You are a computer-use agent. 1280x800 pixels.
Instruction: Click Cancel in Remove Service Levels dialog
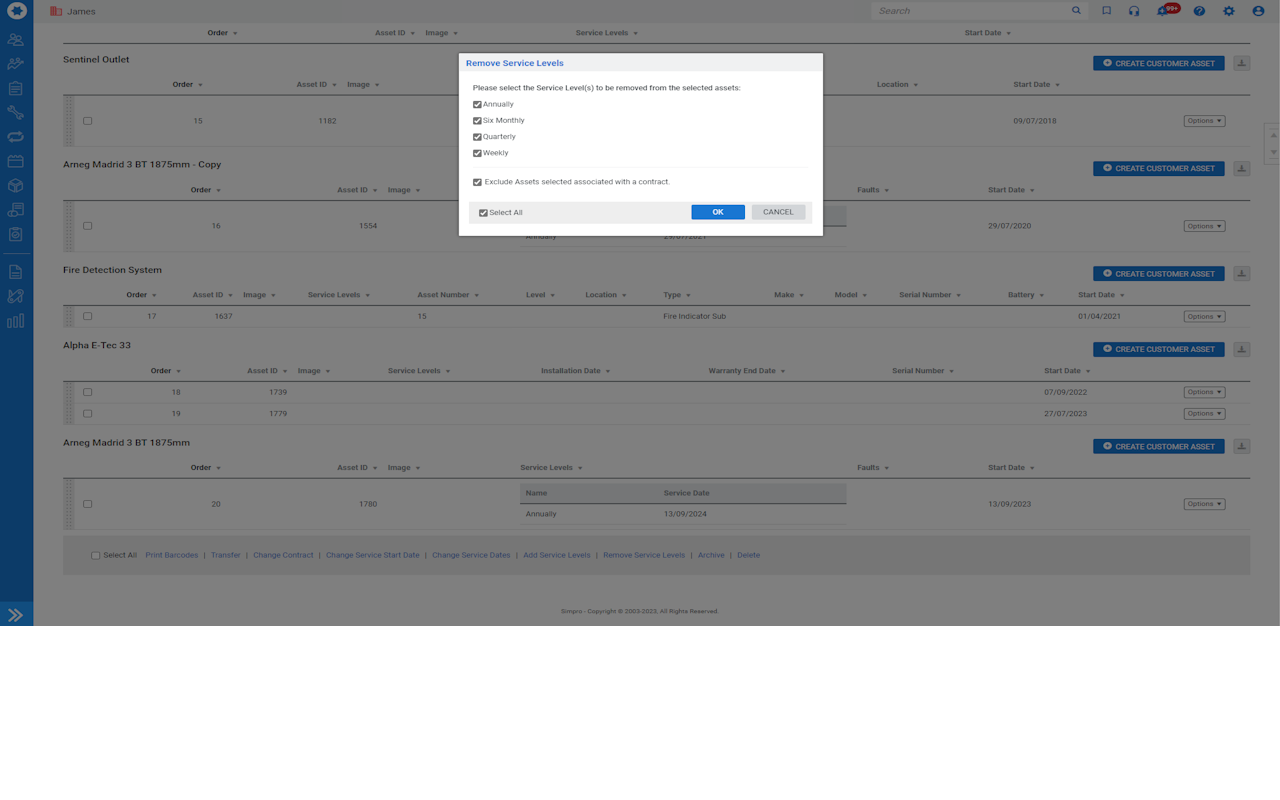click(778, 212)
